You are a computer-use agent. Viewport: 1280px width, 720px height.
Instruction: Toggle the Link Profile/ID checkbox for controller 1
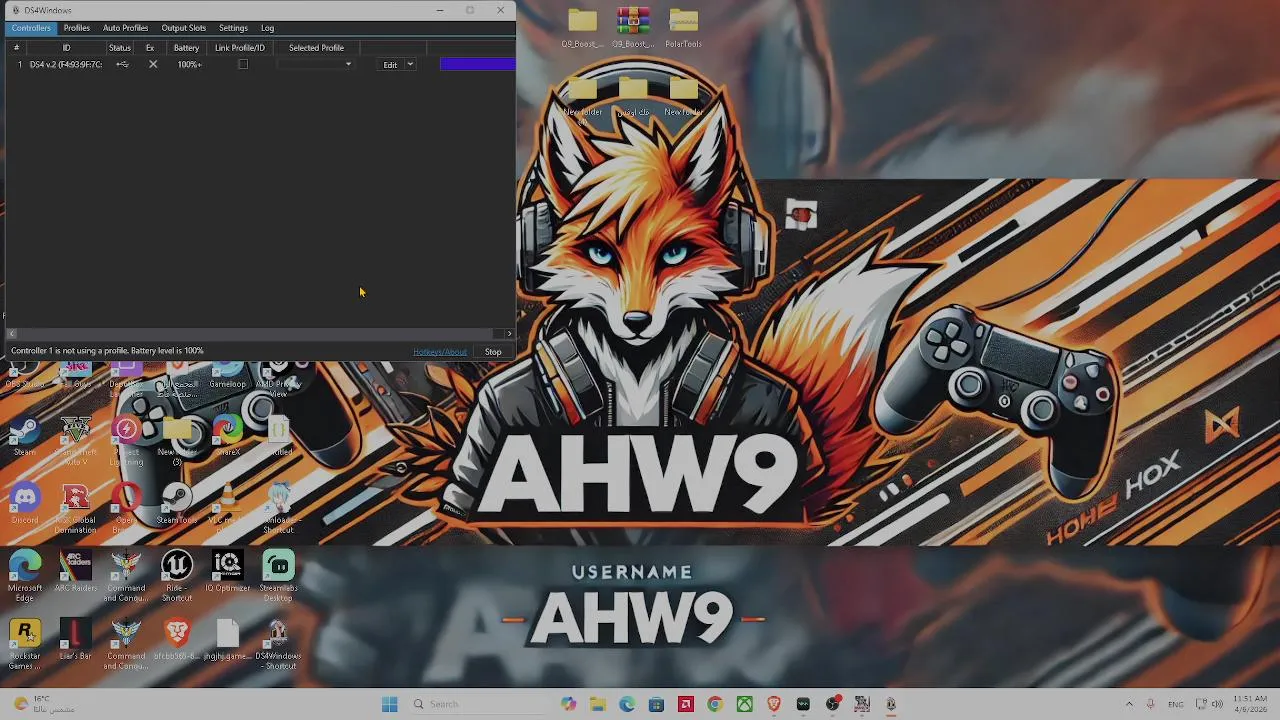(x=243, y=64)
